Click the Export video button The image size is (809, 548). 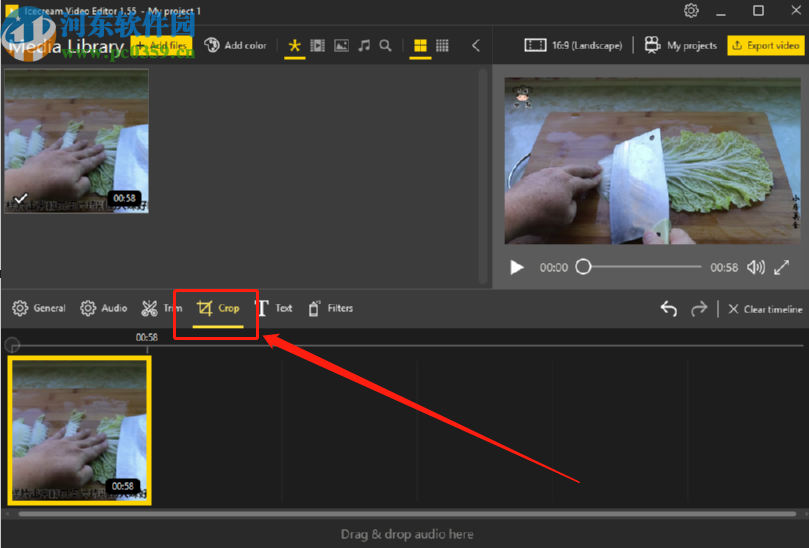[766, 45]
